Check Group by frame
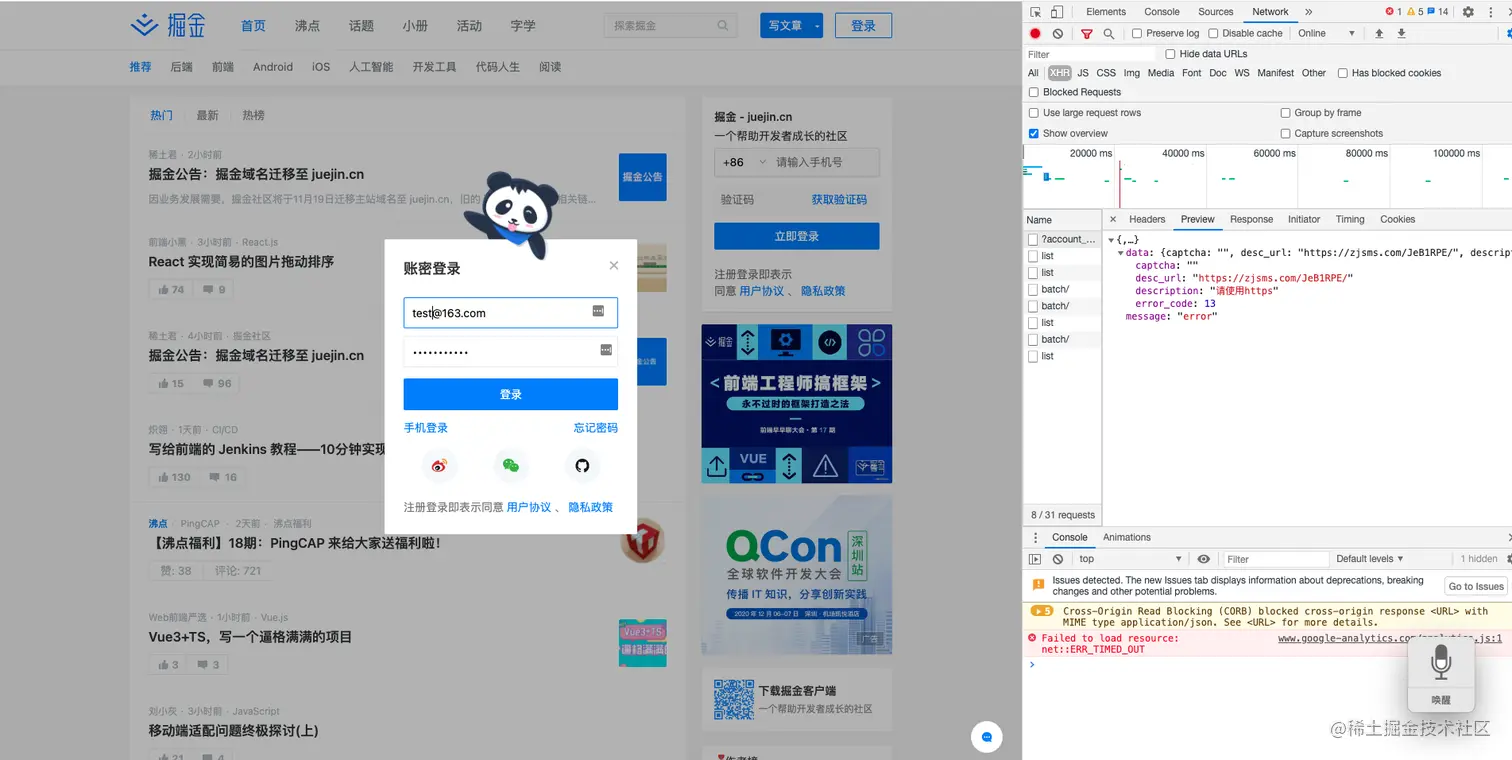The image size is (1512, 760). pyautogui.click(x=1286, y=113)
